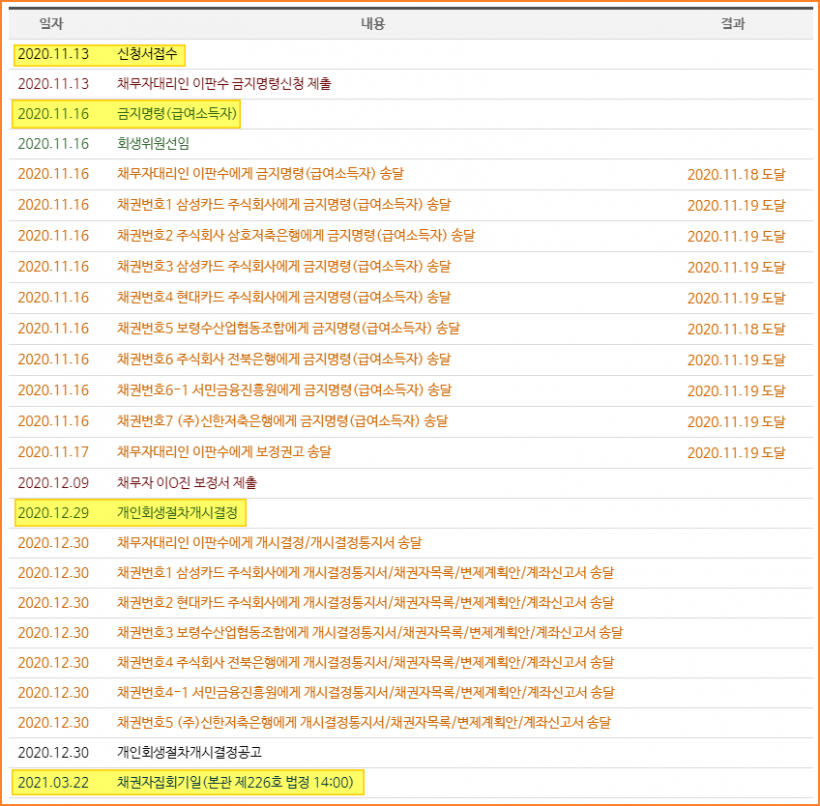Open '채무자대리인 이판수 금지명령신청 제출' entry
Image resolution: width=820 pixels, height=806 pixels.
pos(224,84)
